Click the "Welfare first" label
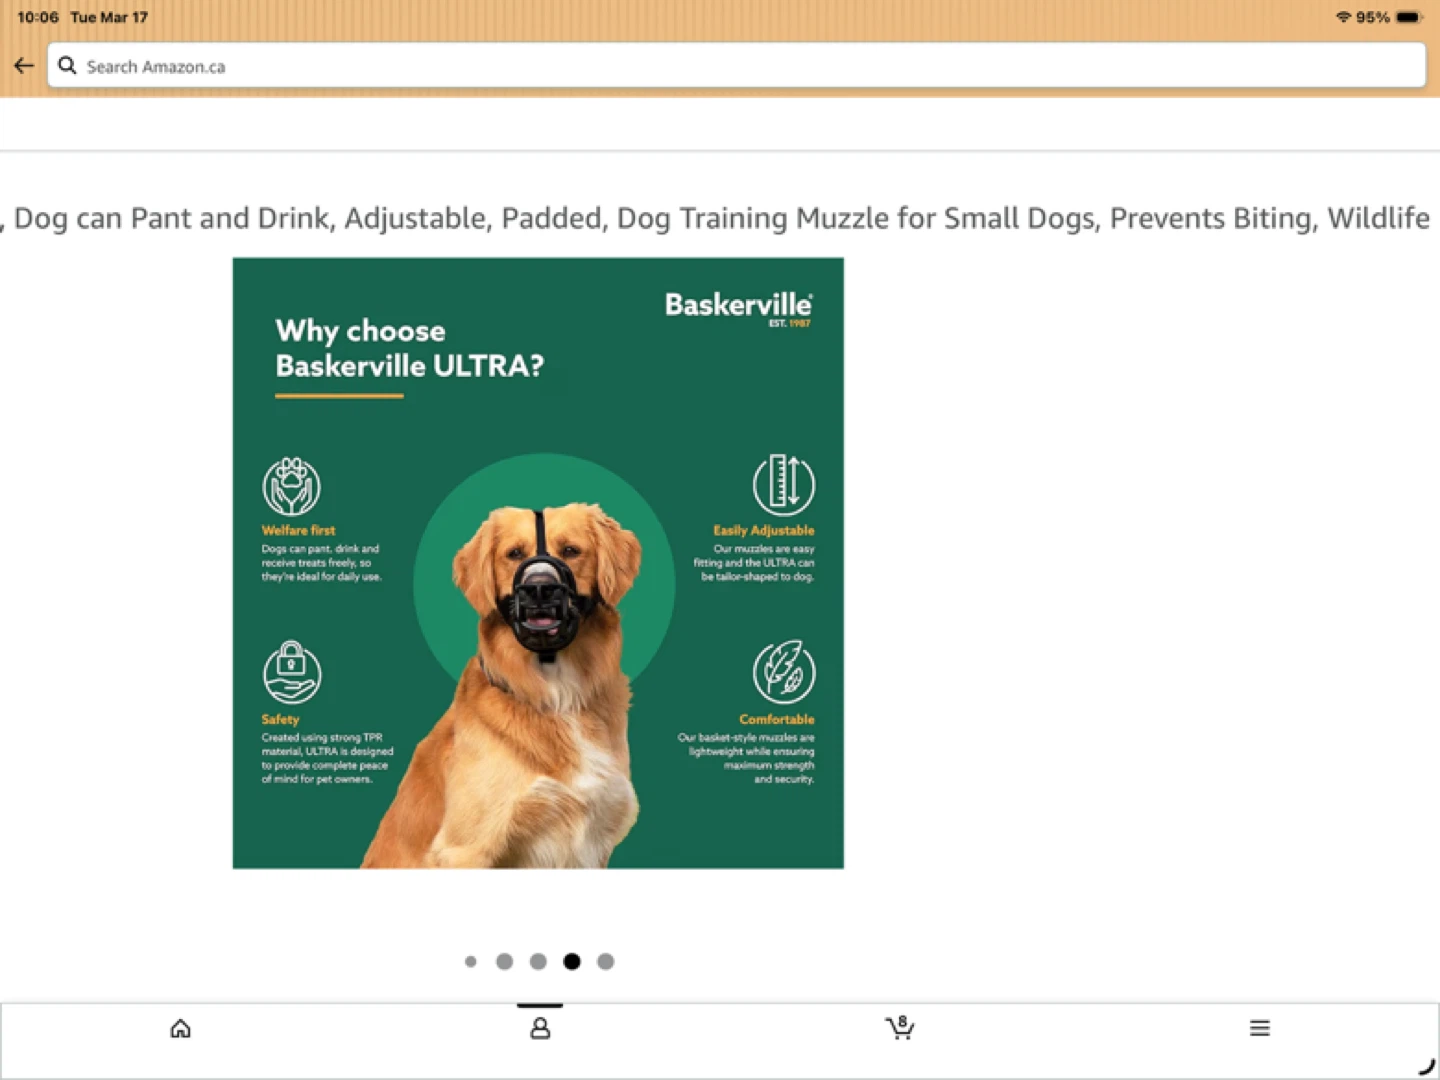Image resolution: width=1440 pixels, height=1080 pixels. click(298, 531)
